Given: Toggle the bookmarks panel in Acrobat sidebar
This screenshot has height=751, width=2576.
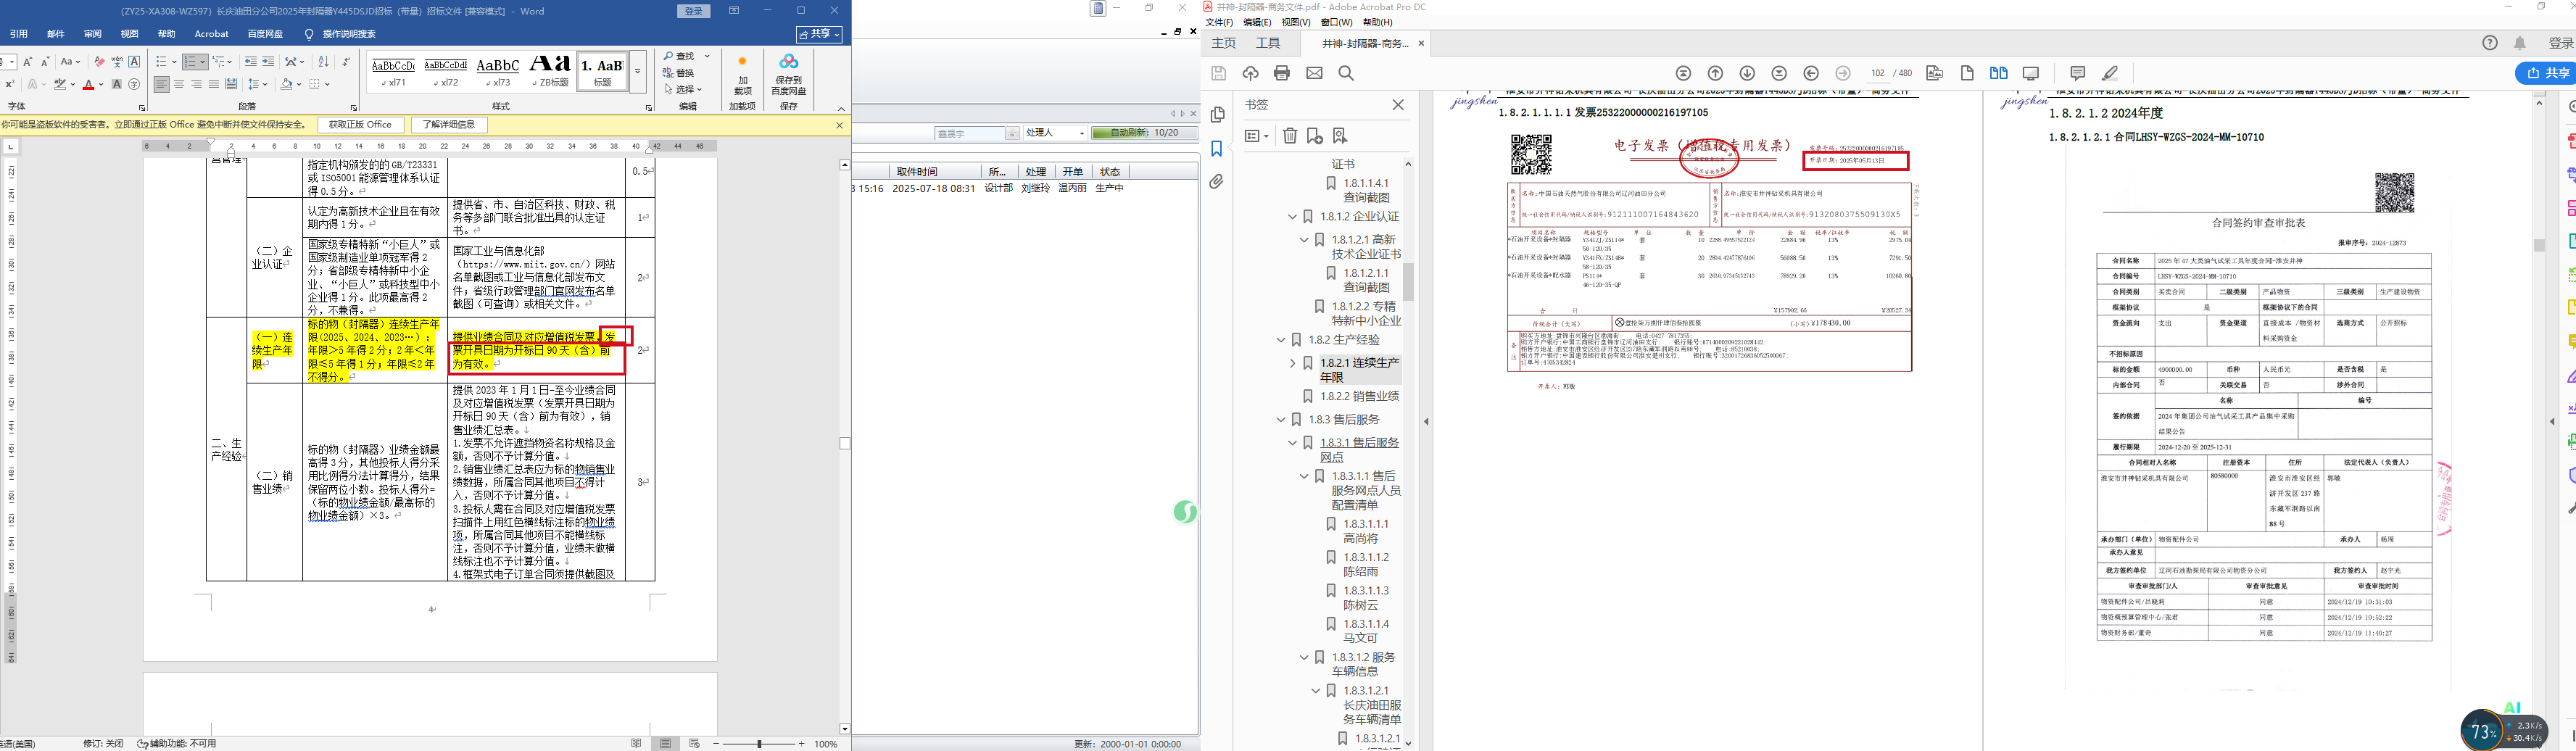Looking at the screenshot, I should pyautogui.click(x=1217, y=149).
